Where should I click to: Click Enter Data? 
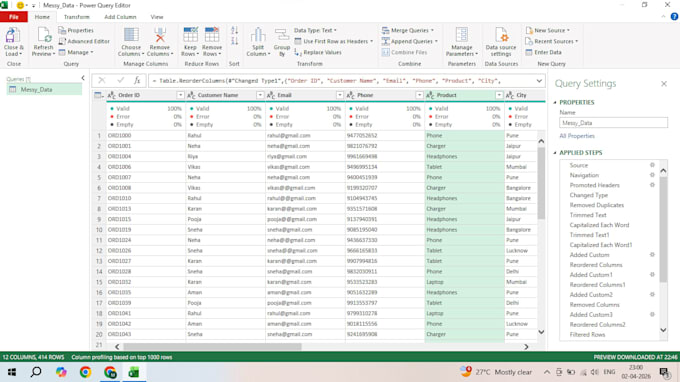543,52
